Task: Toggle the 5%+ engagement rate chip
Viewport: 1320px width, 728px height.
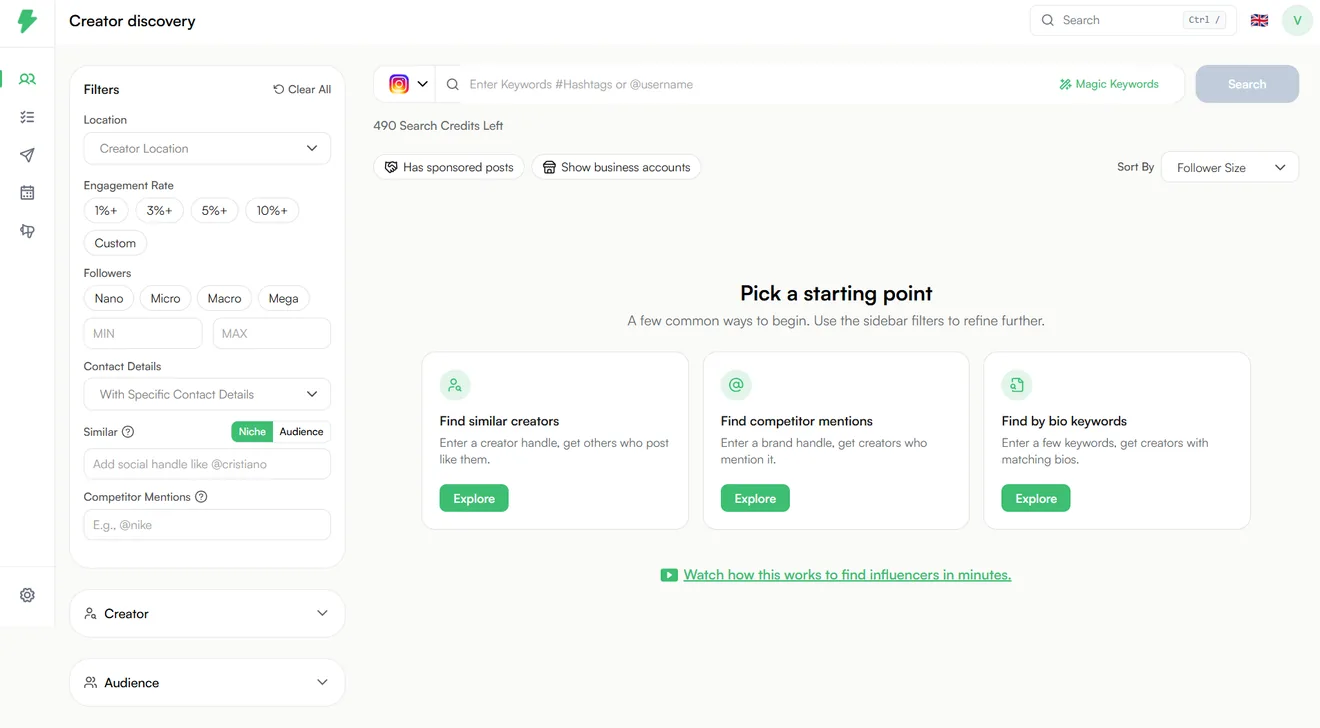Action: coord(215,211)
